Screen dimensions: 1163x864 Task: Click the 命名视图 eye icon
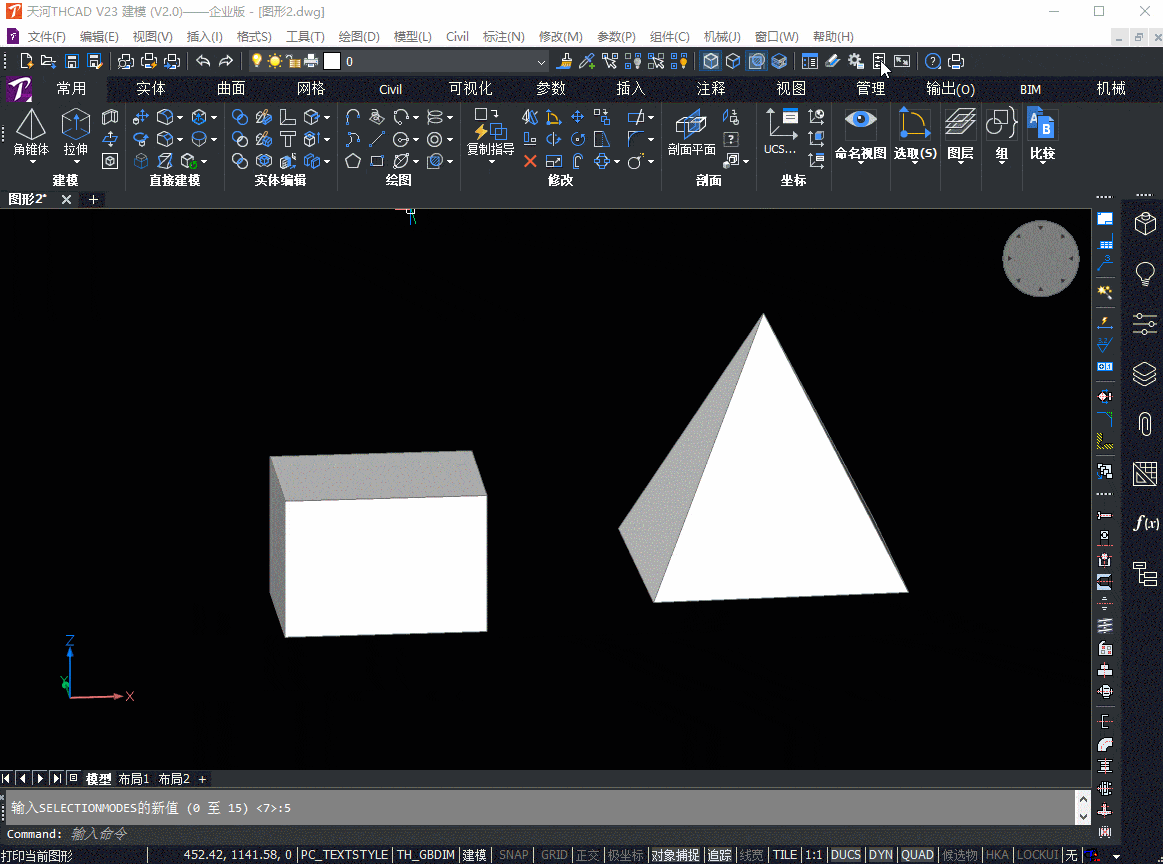860,122
